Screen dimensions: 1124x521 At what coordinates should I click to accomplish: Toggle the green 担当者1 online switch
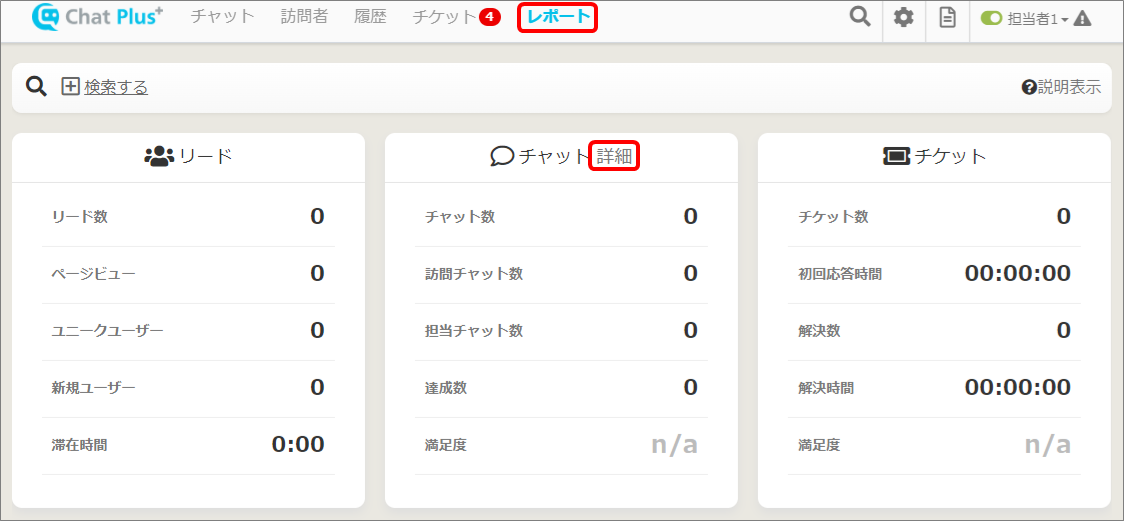[991, 19]
